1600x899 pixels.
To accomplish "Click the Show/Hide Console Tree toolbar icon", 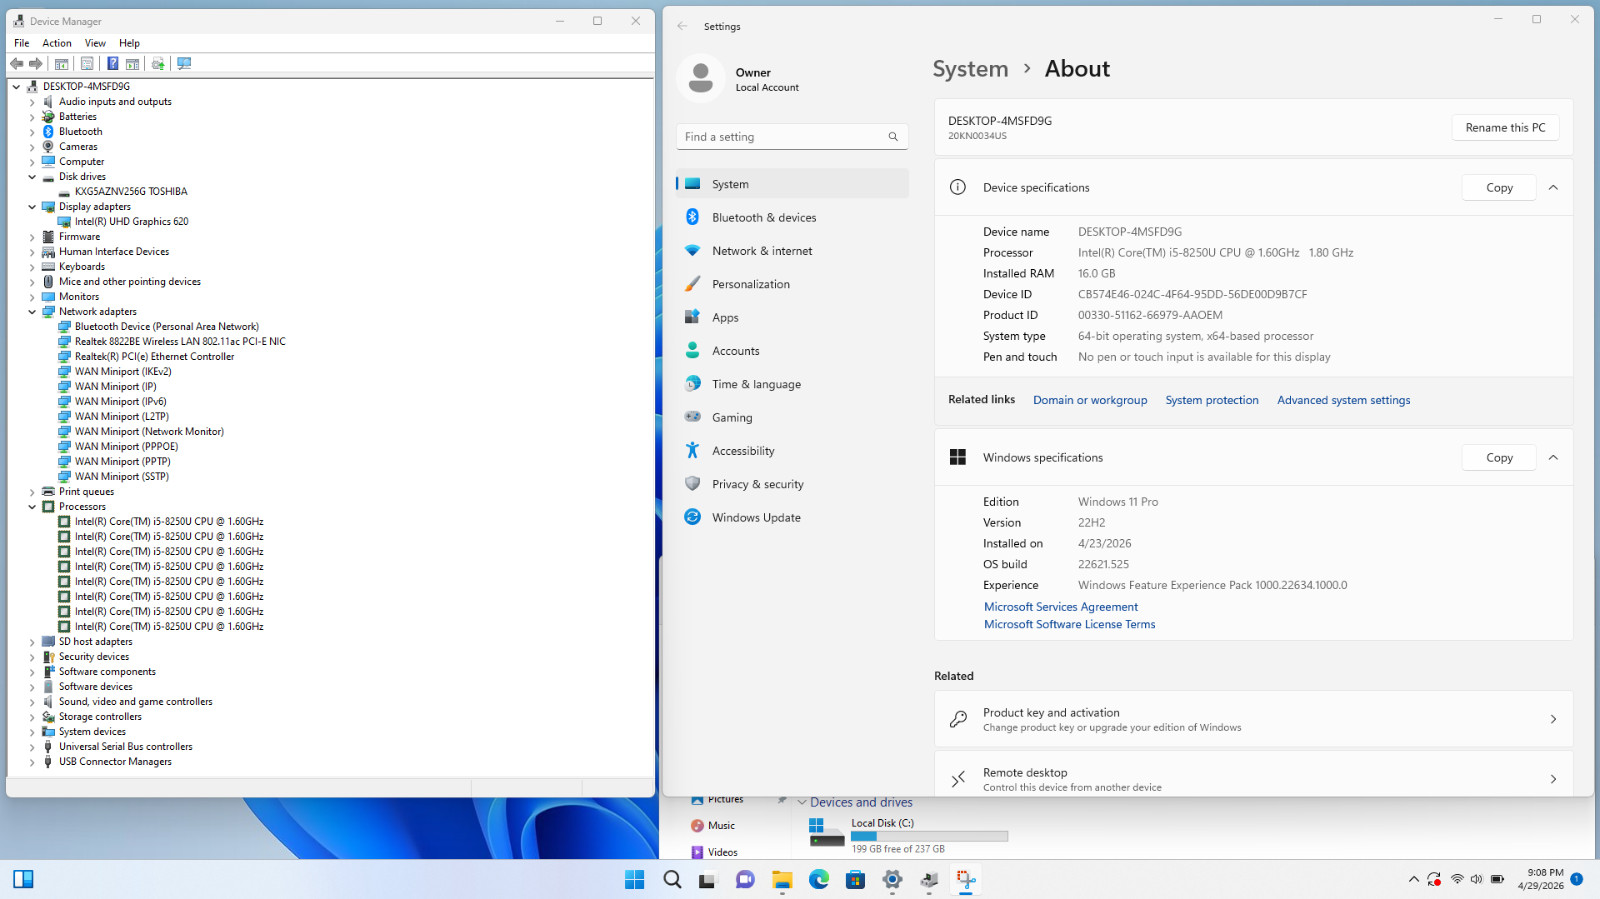I will 61,63.
